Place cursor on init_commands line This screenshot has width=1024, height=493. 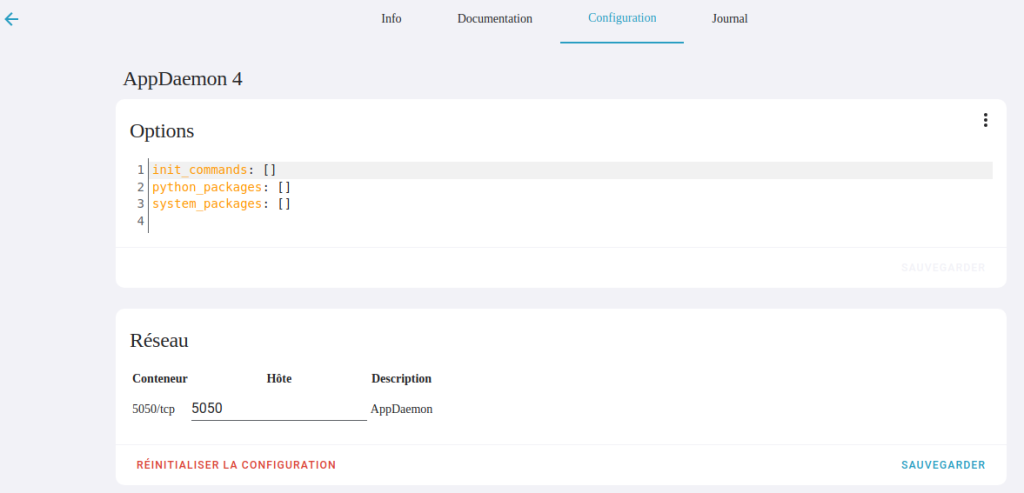pyautogui.click(x=571, y=170)
